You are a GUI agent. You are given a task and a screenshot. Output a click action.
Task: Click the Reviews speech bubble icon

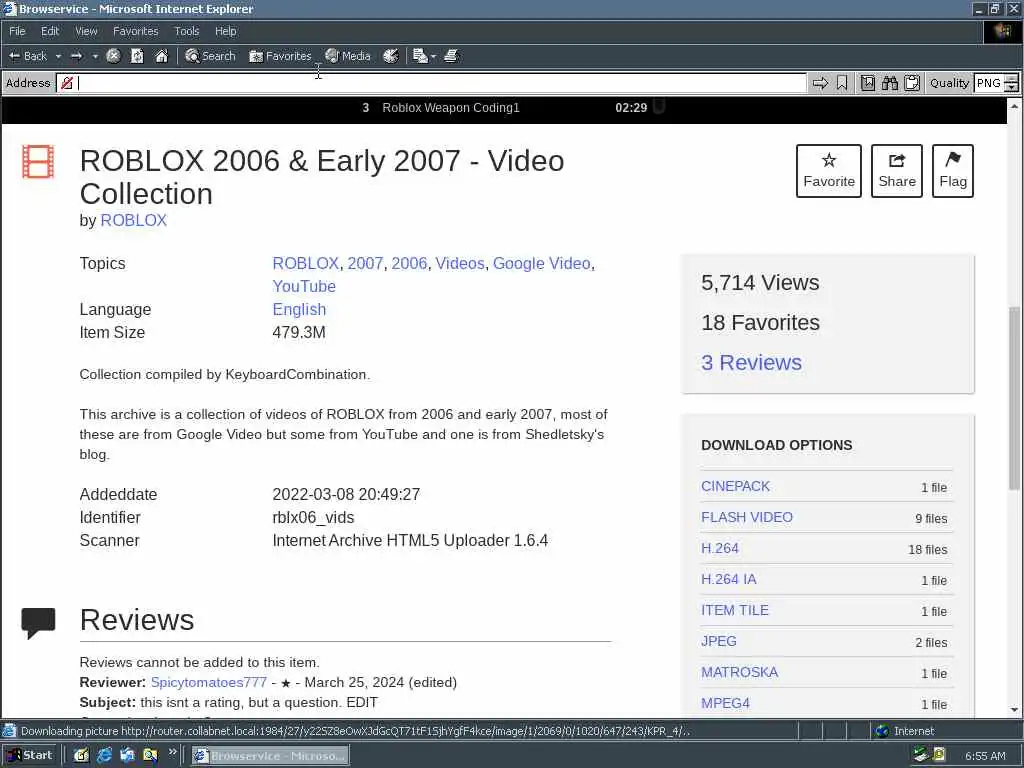pyautogui.click(x=38, y=622)
